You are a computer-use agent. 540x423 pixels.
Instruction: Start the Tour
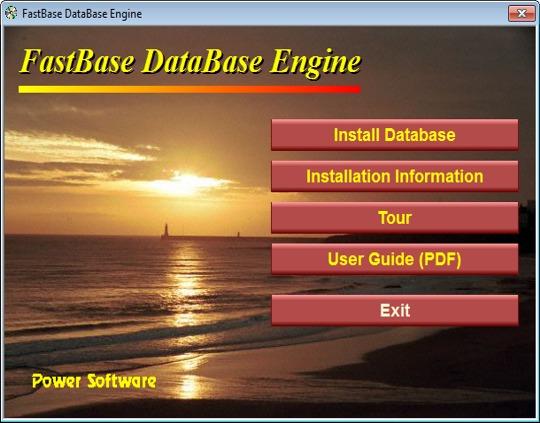[x=395, y=218]
